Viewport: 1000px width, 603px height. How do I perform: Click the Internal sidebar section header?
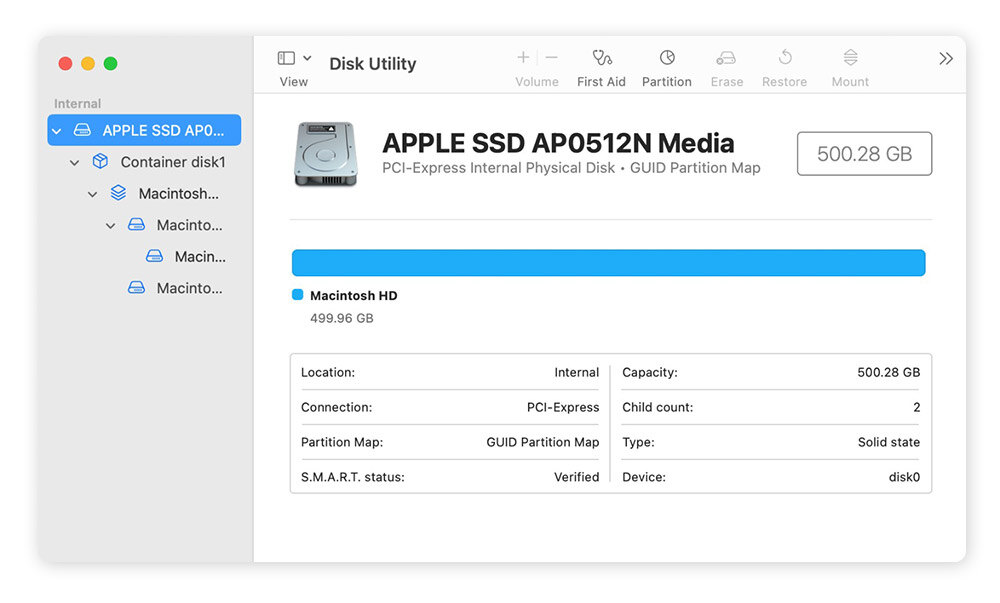tap(77, 103)
